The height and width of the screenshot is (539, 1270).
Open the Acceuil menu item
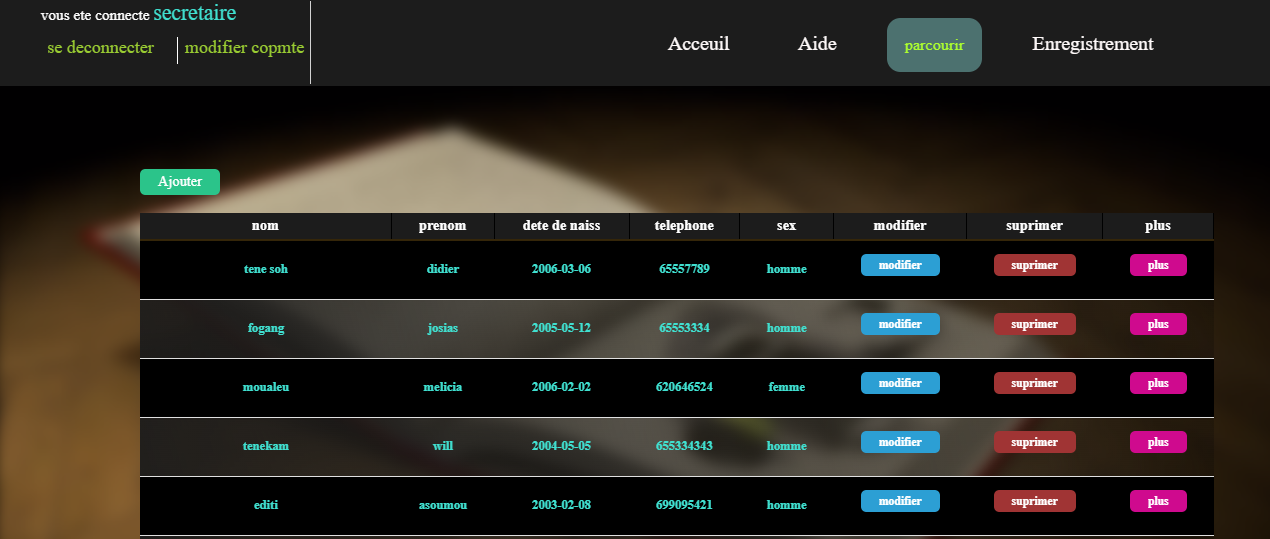pyautogui.click(x=698, y=44)
